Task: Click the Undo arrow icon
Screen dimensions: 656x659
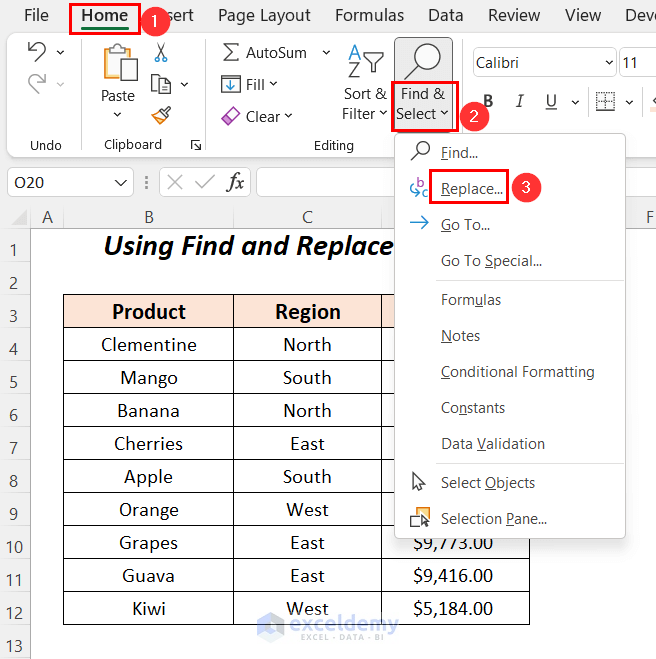Action: click(x=36, y=52)
